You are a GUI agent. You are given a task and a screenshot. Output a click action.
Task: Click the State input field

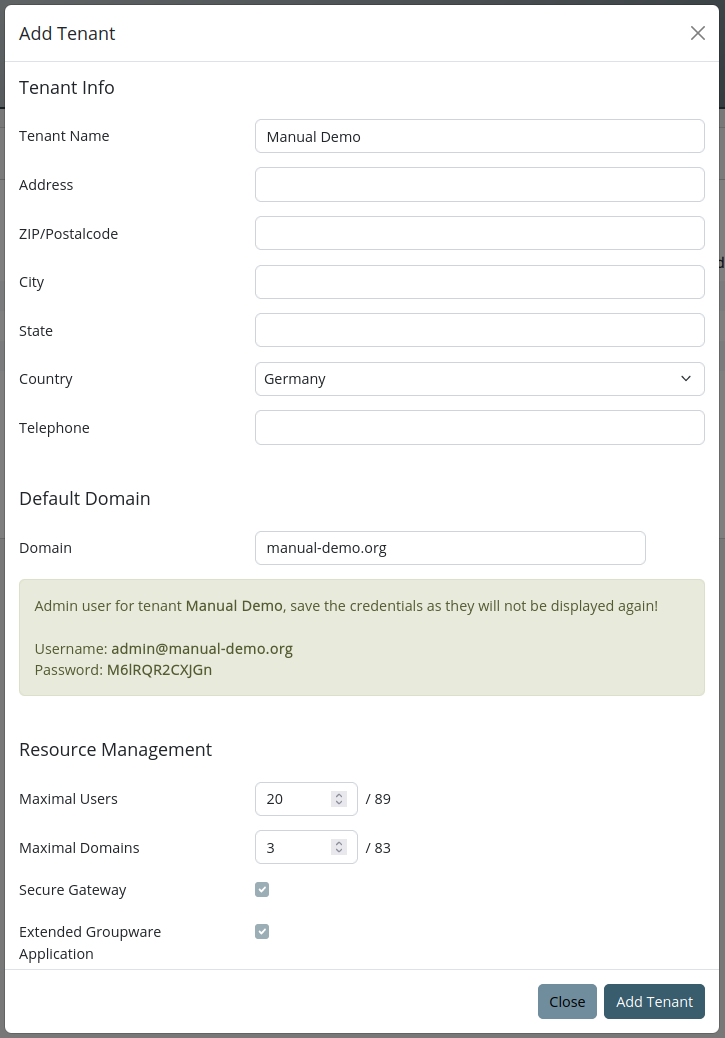[479, 330]
